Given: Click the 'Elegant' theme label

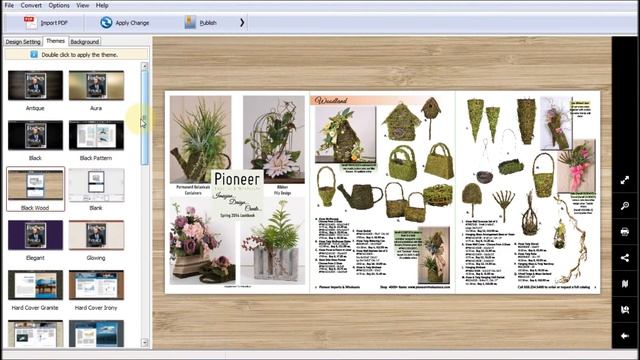Looking at the screenshot, I should pyautogui.click(x=35, y=258).
